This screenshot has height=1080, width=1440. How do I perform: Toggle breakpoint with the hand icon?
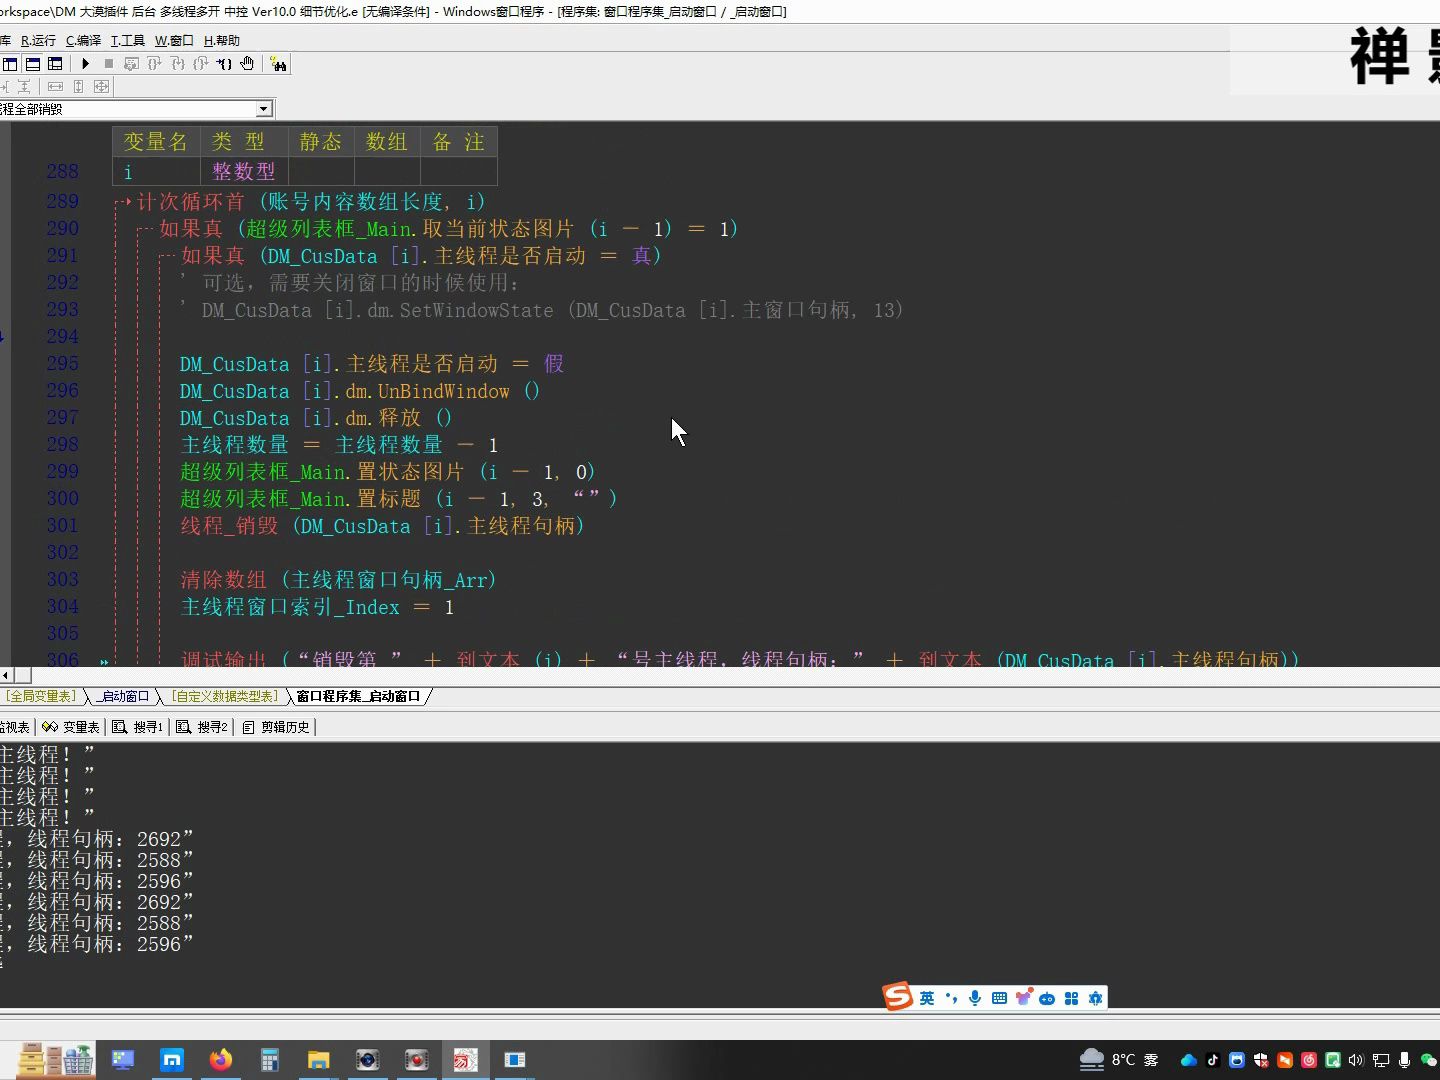click(247, 63)
